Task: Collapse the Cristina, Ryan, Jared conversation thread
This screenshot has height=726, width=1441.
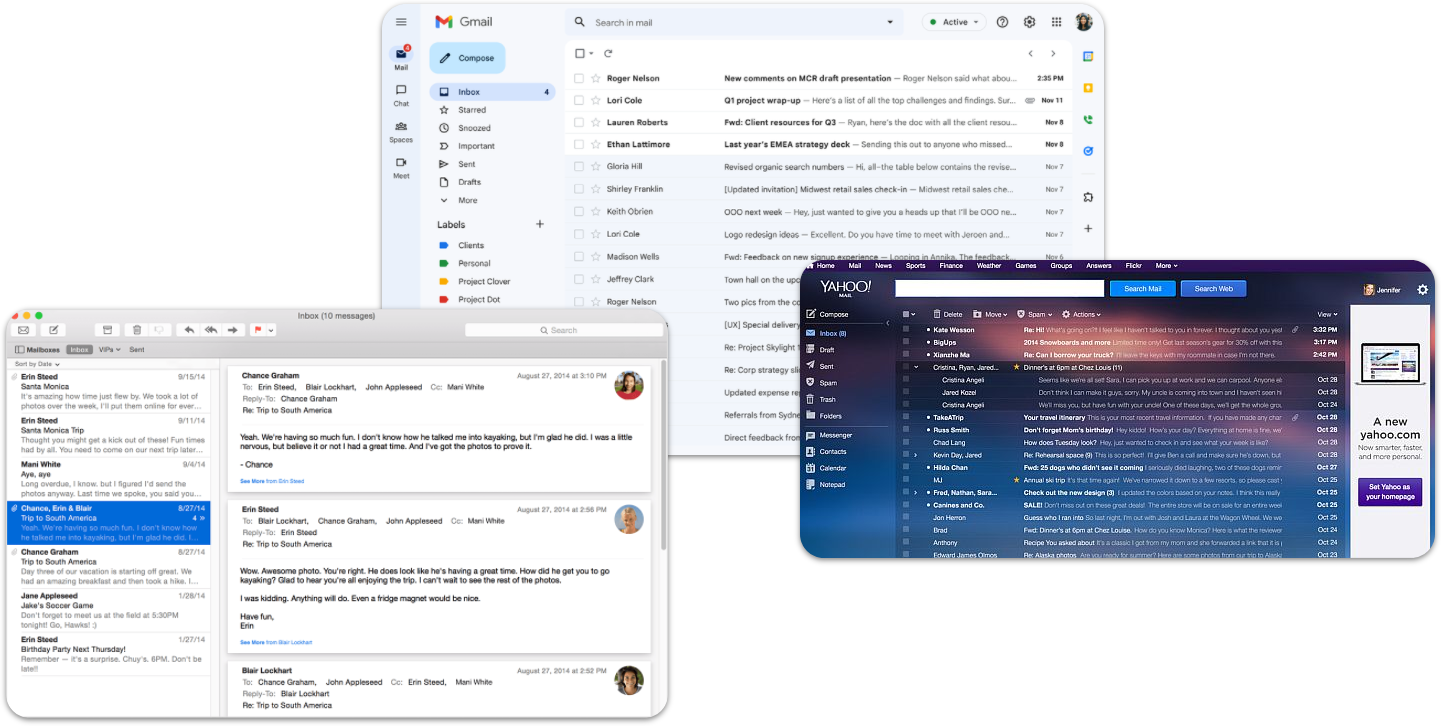Action: click(915, 367)
